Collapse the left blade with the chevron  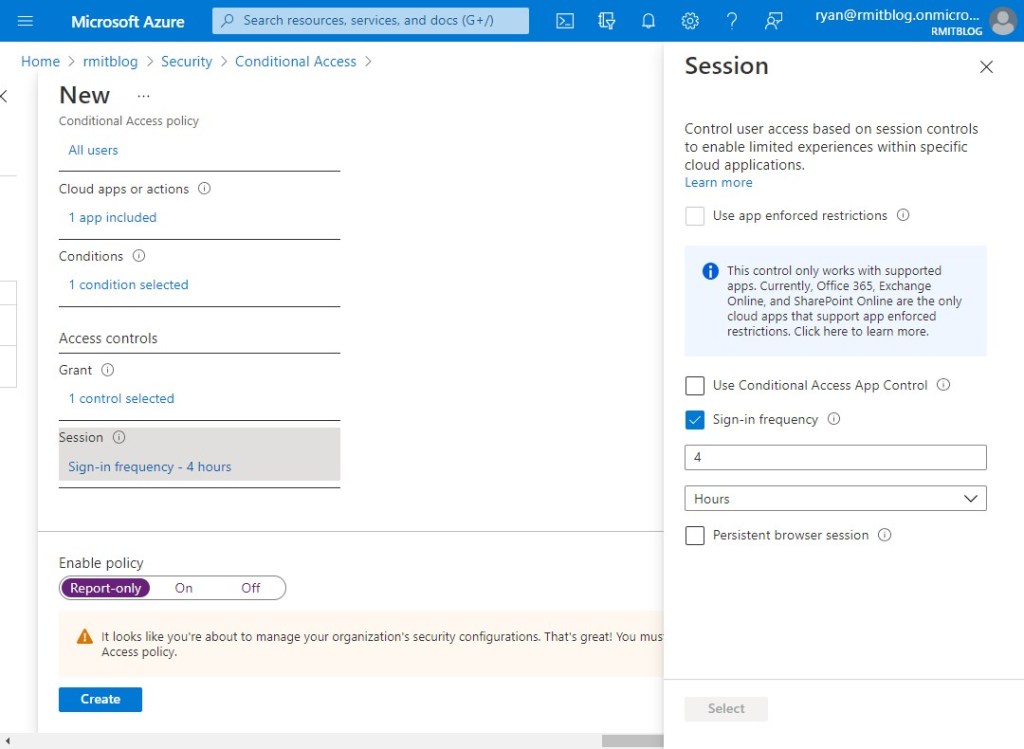4,97
